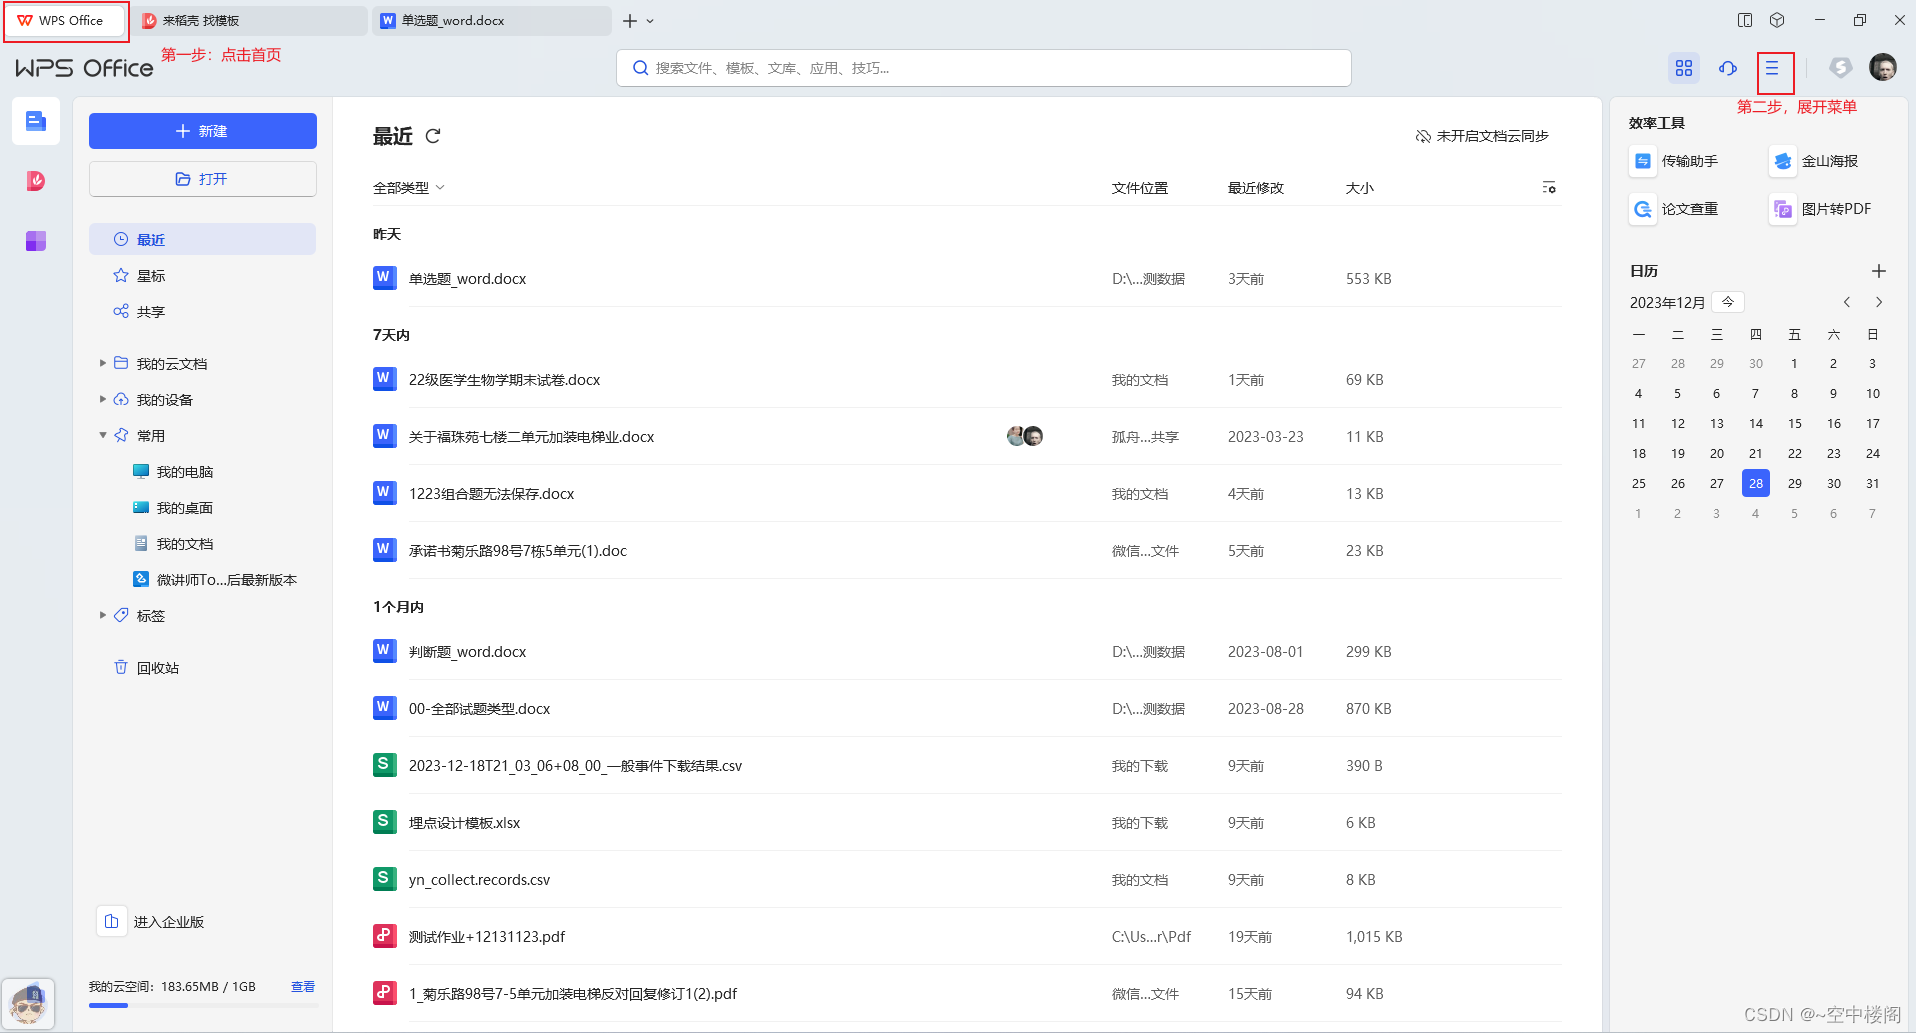Collapse the 常用 tree node
The image size is (1916, 1033).
tap(102, 435)
